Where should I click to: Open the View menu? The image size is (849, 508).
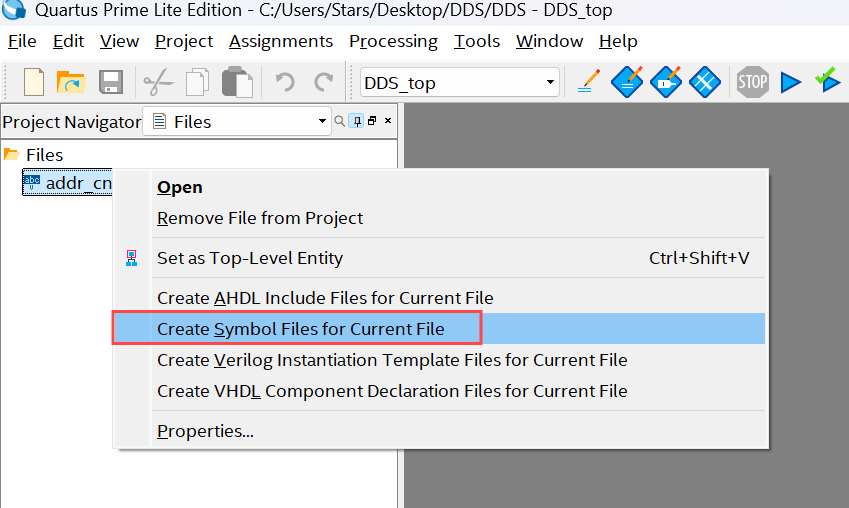(120, 41)
